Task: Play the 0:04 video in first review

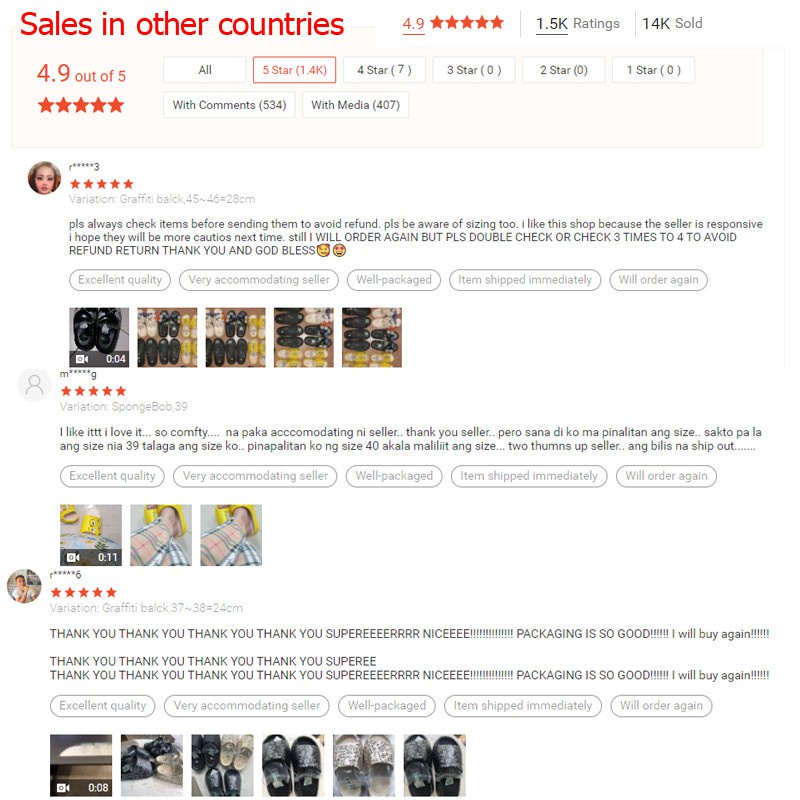Action: tap(99, 337)
